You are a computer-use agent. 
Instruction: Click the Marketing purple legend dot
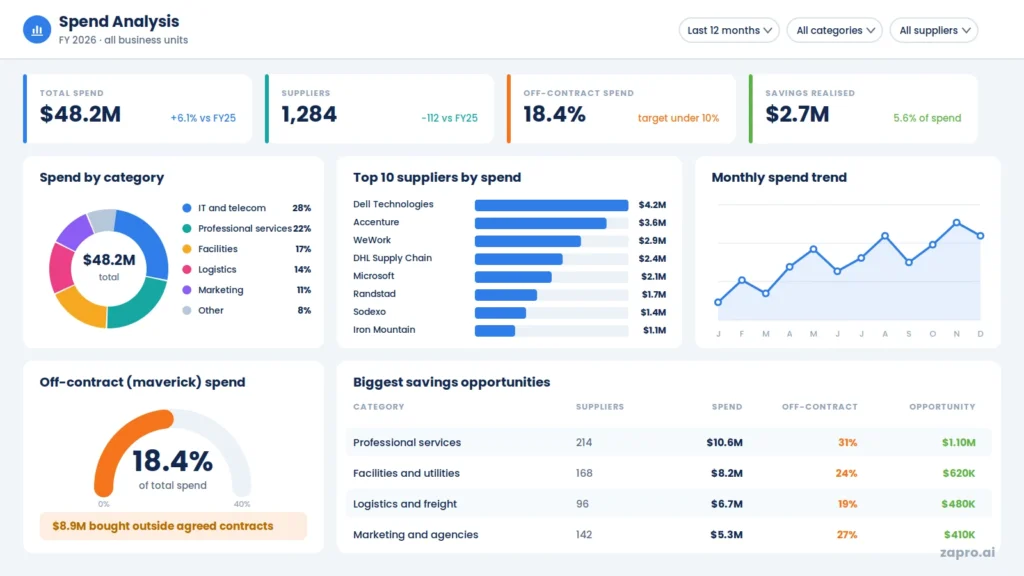coord(187,290)
